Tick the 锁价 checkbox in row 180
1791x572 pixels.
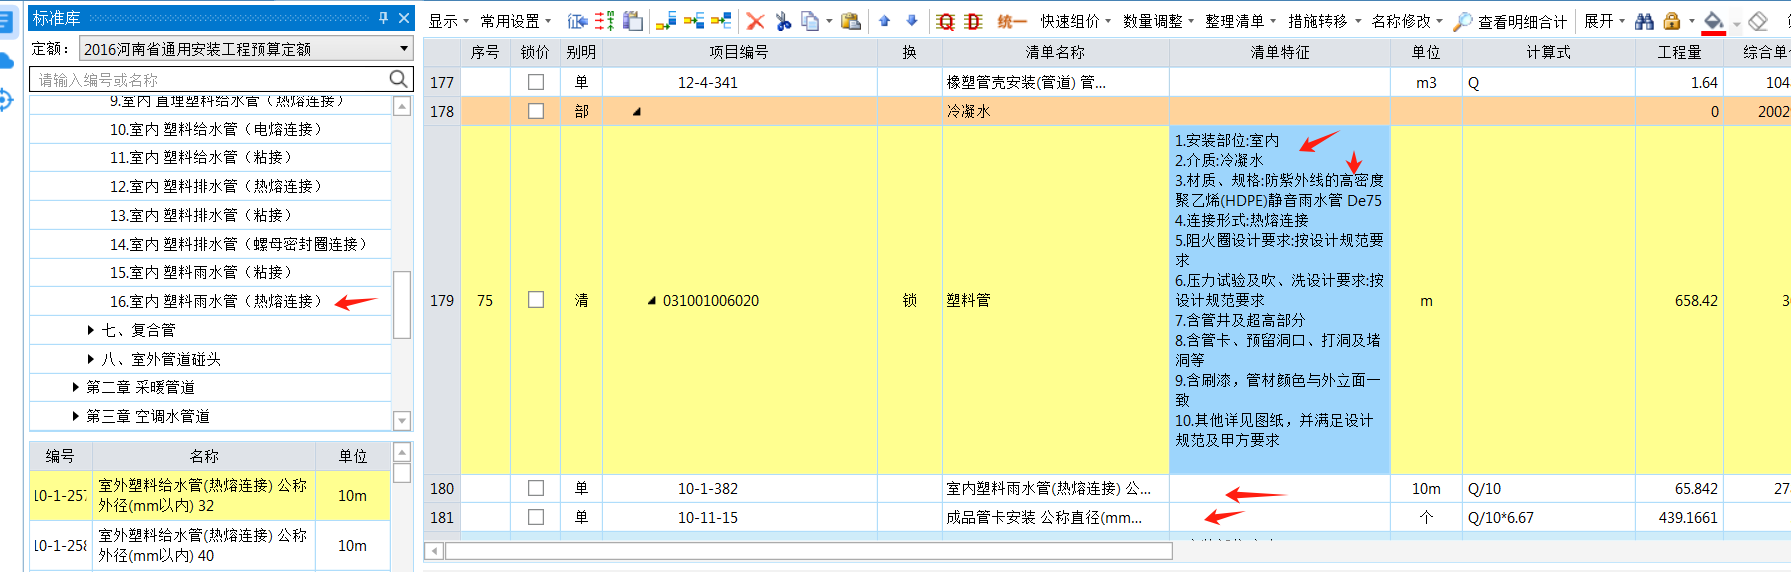pyautogui.click(x=536, y=488)
